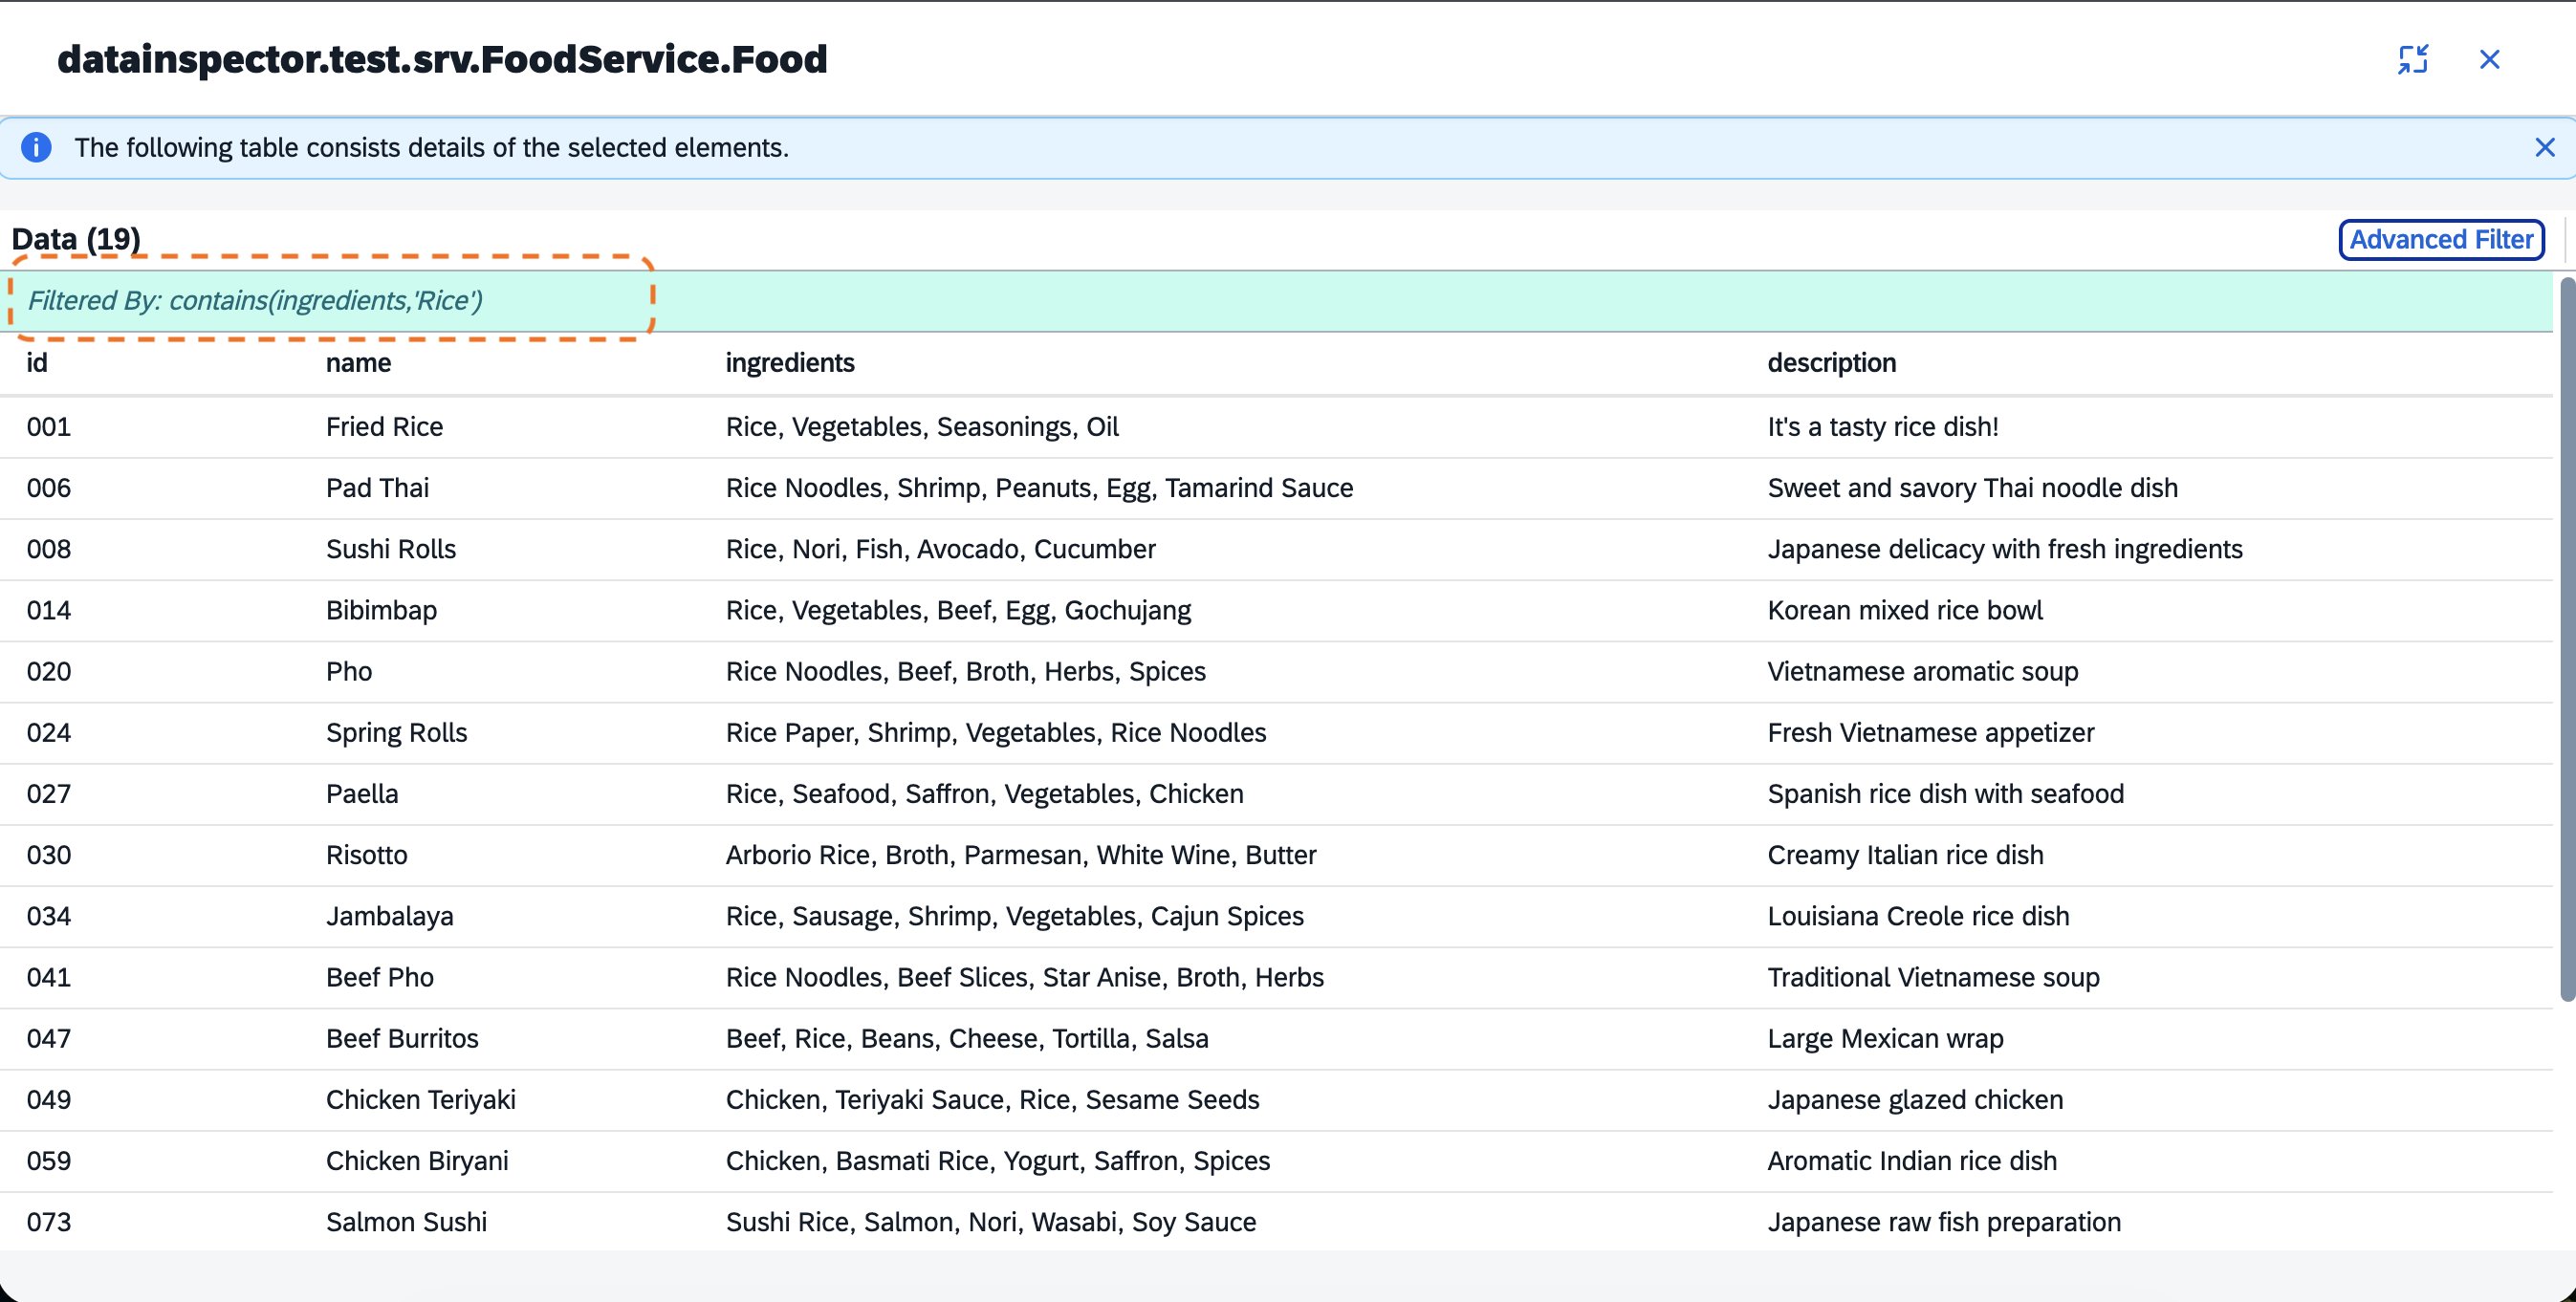Click 'Vietnamese aromatic soup' description
The width and height of the screenshot is (2576, 1302).
tap(1922, 671)
